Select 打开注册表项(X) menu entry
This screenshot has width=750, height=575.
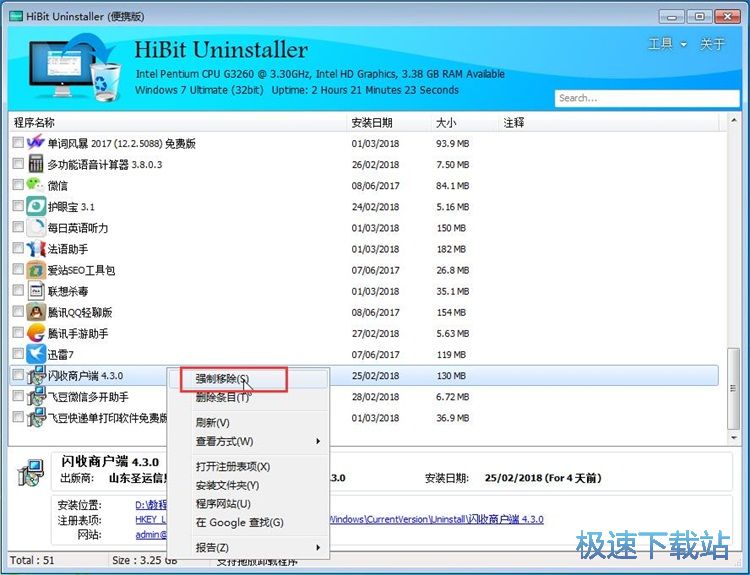click(248, 466)
